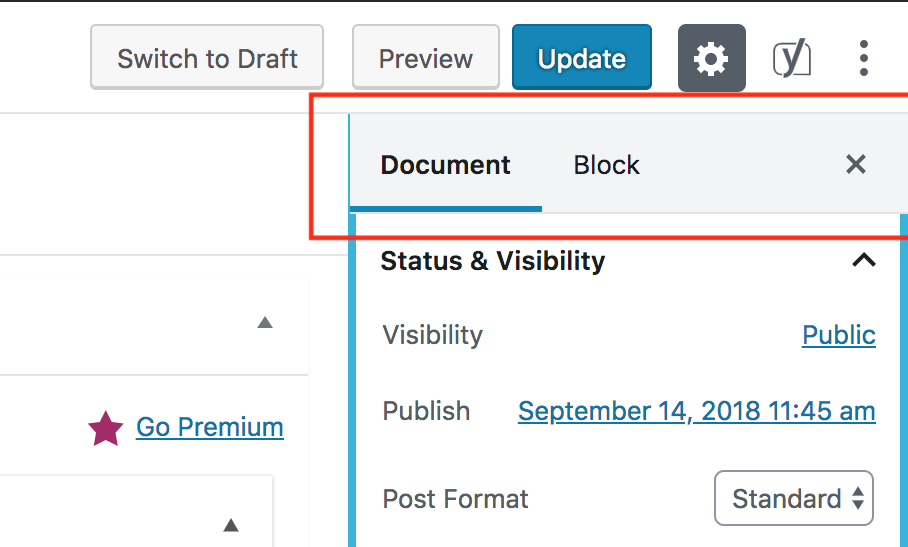
Task: Click the Post Format label text
Action: (455, 498)
